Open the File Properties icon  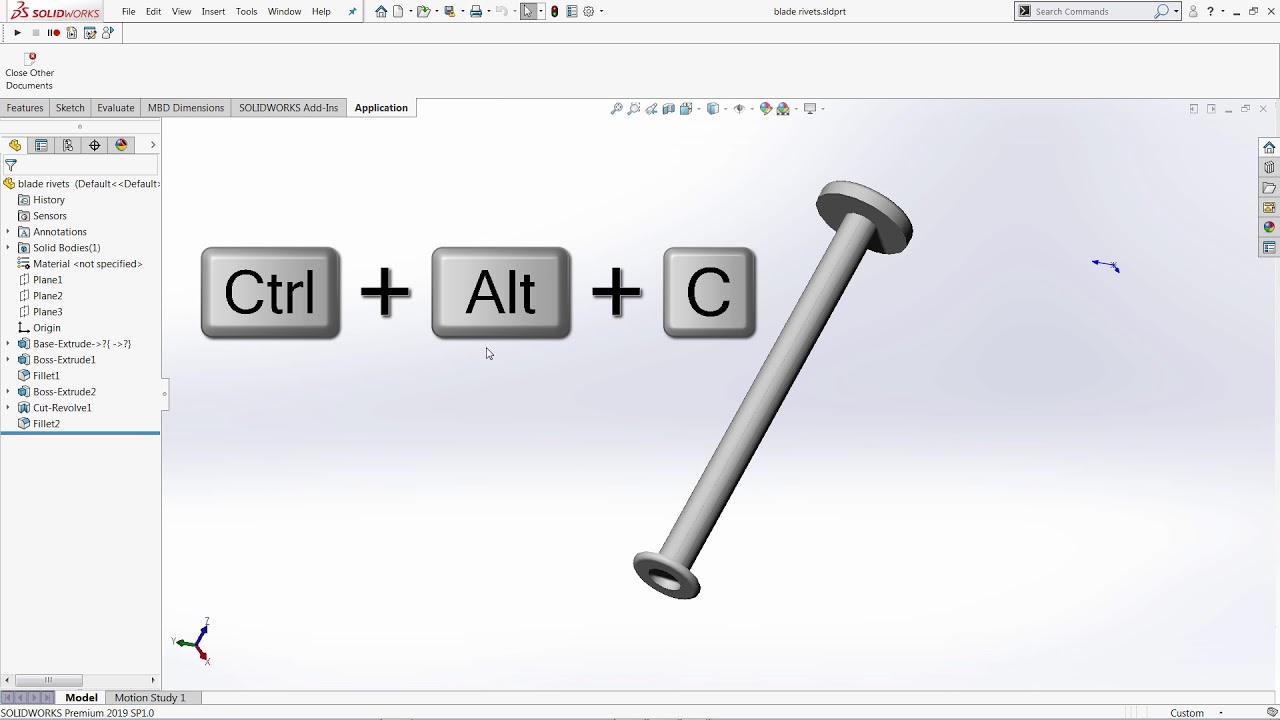pos(571,11)
